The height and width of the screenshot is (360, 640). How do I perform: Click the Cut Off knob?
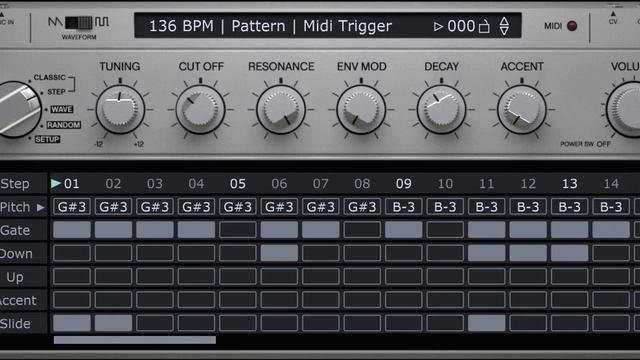coord(200,109)
